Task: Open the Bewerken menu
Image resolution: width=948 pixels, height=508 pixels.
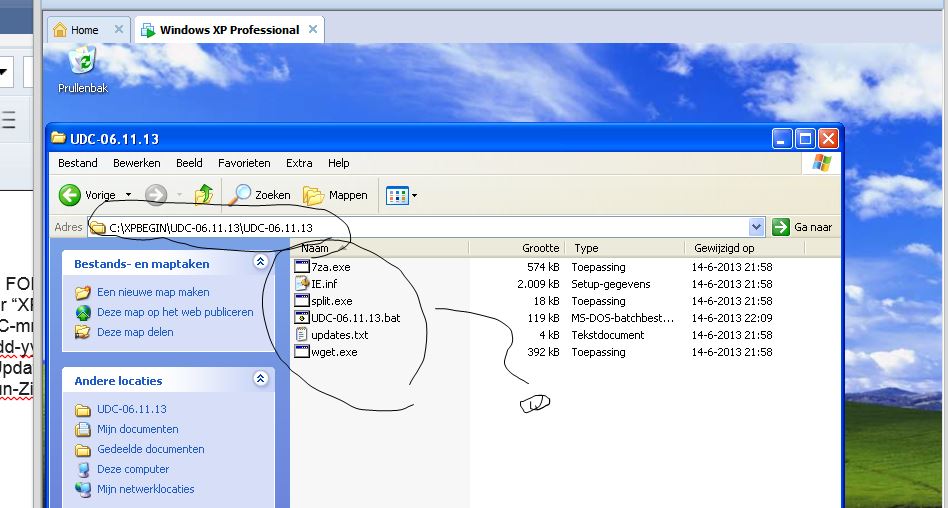Action: (137, 163)
